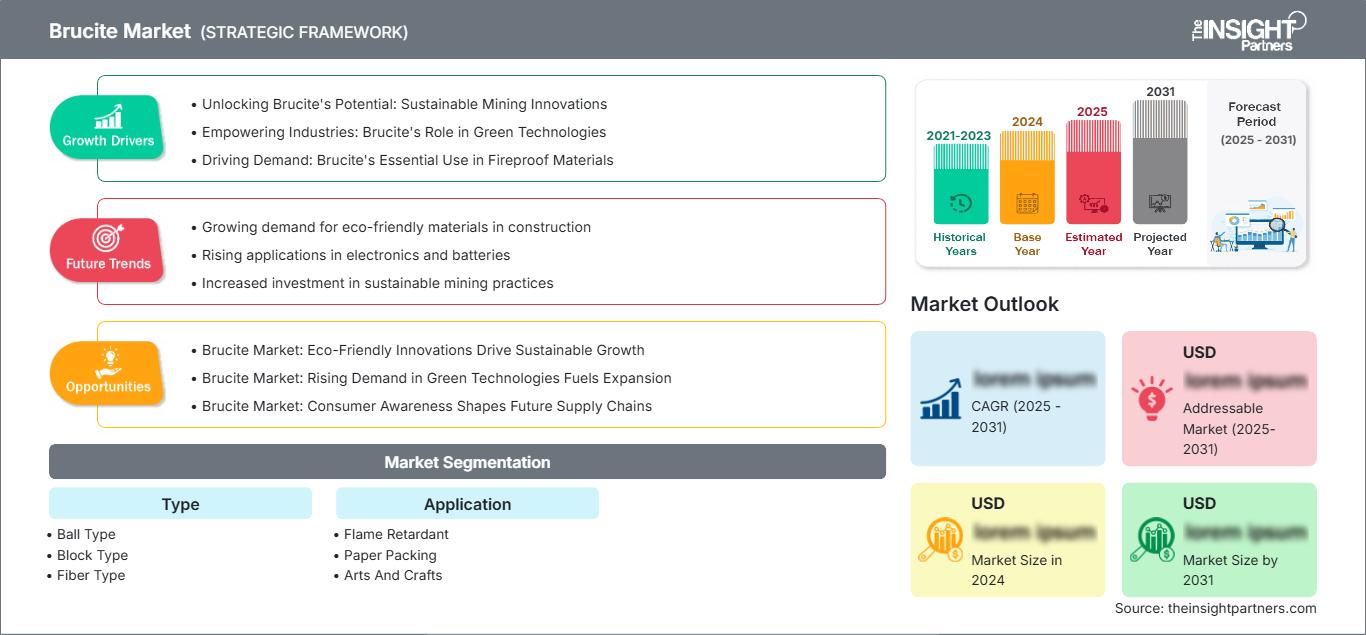Click the Opportunities lightbulb hand icon
This screenshot has width=1366, height=635.
coord(108,361)
